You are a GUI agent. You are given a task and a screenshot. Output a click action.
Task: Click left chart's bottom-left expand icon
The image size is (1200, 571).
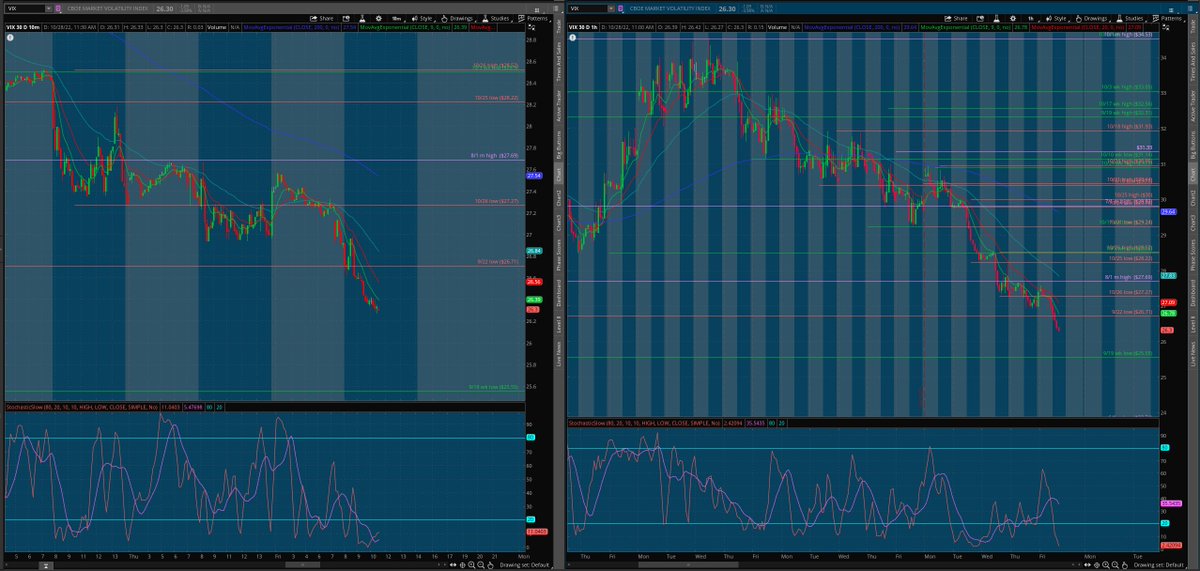coord(46,565)
